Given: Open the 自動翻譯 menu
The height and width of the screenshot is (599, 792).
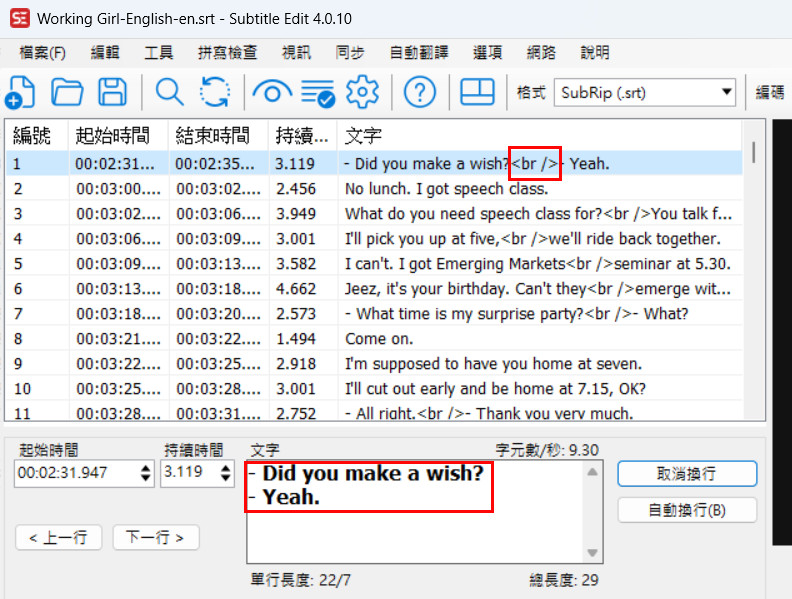Looking at the screenshot, I should pyautogui.click(x=418, y=52).
